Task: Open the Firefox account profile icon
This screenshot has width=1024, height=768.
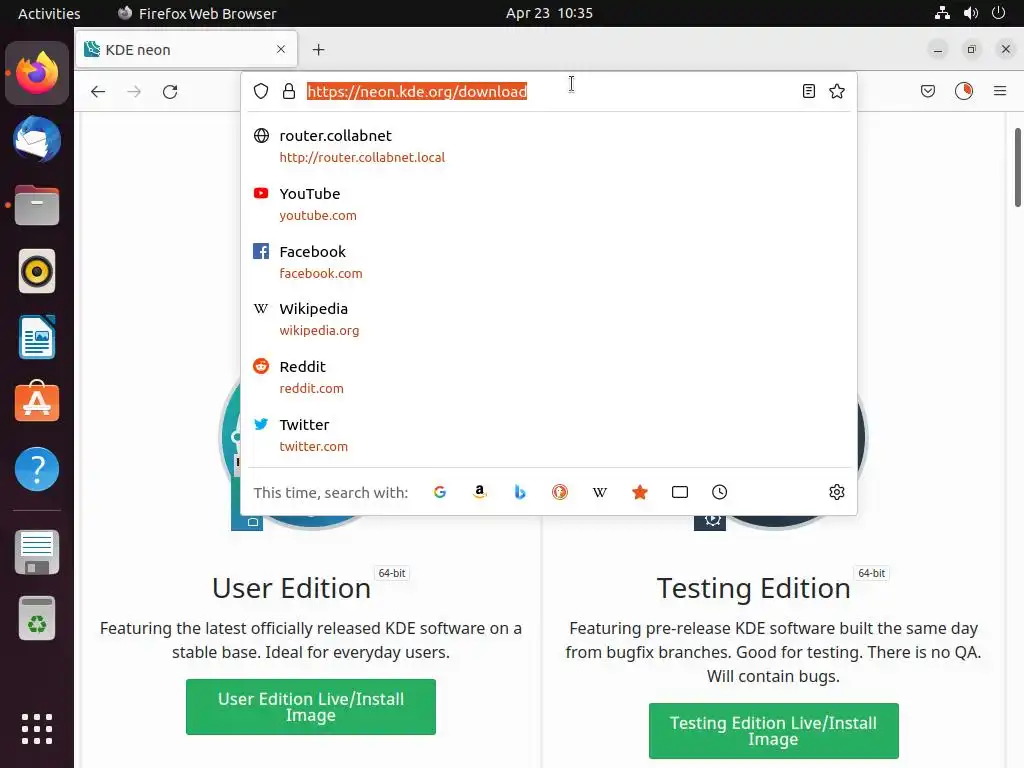Action: [964, 91]
